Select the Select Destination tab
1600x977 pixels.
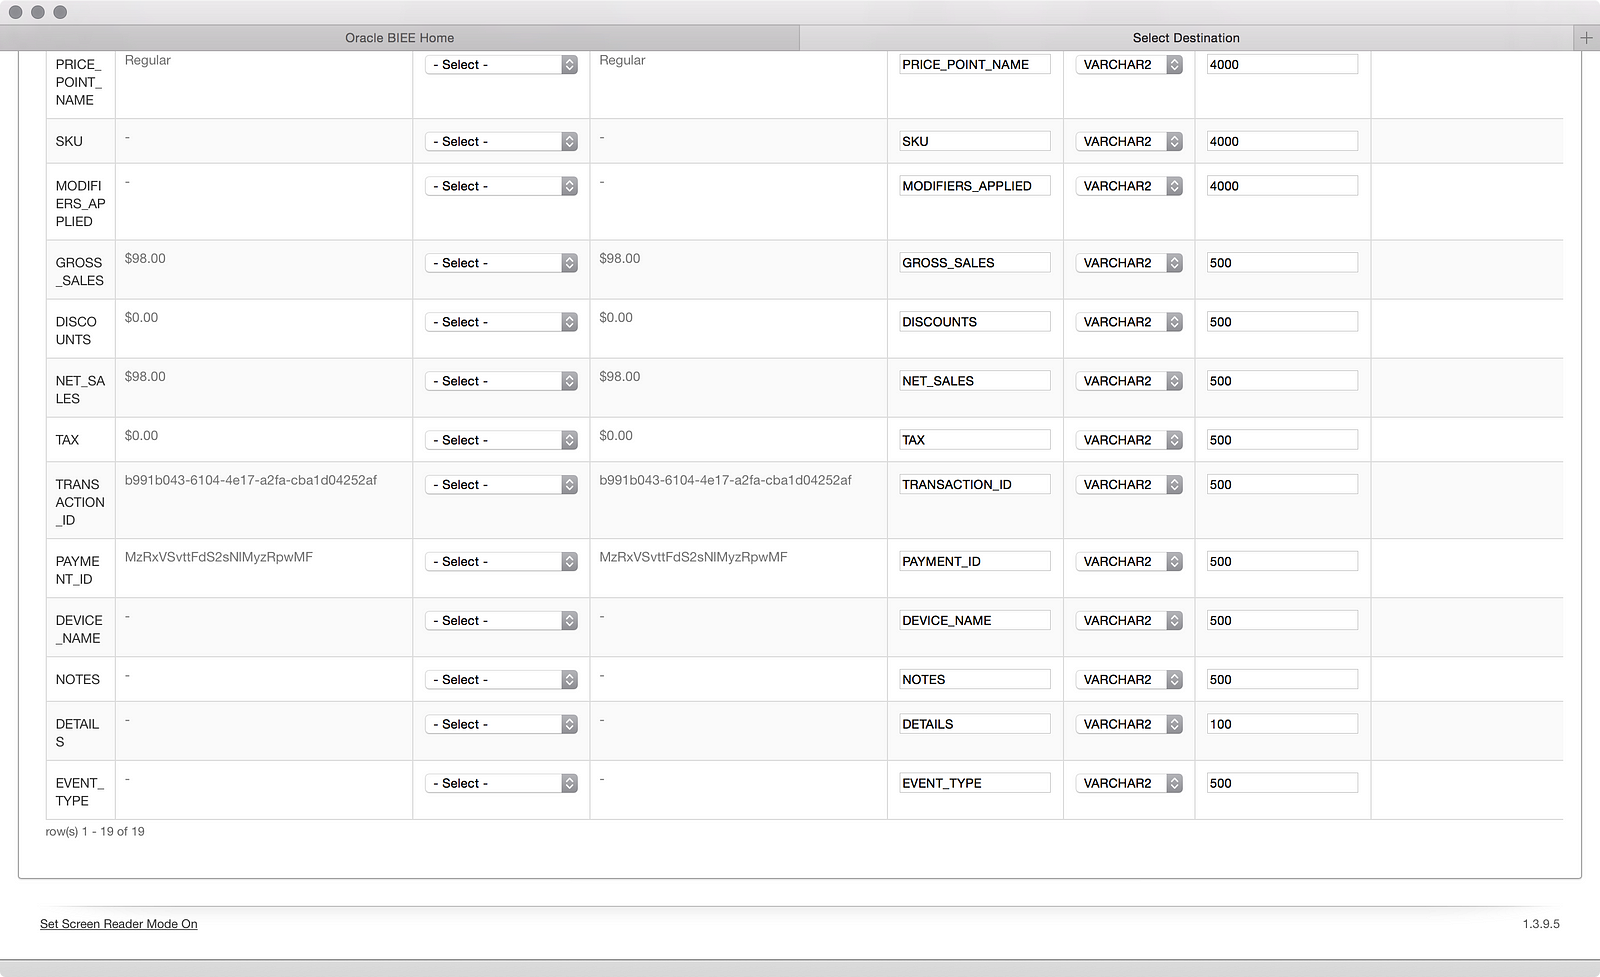[1185, 38]
